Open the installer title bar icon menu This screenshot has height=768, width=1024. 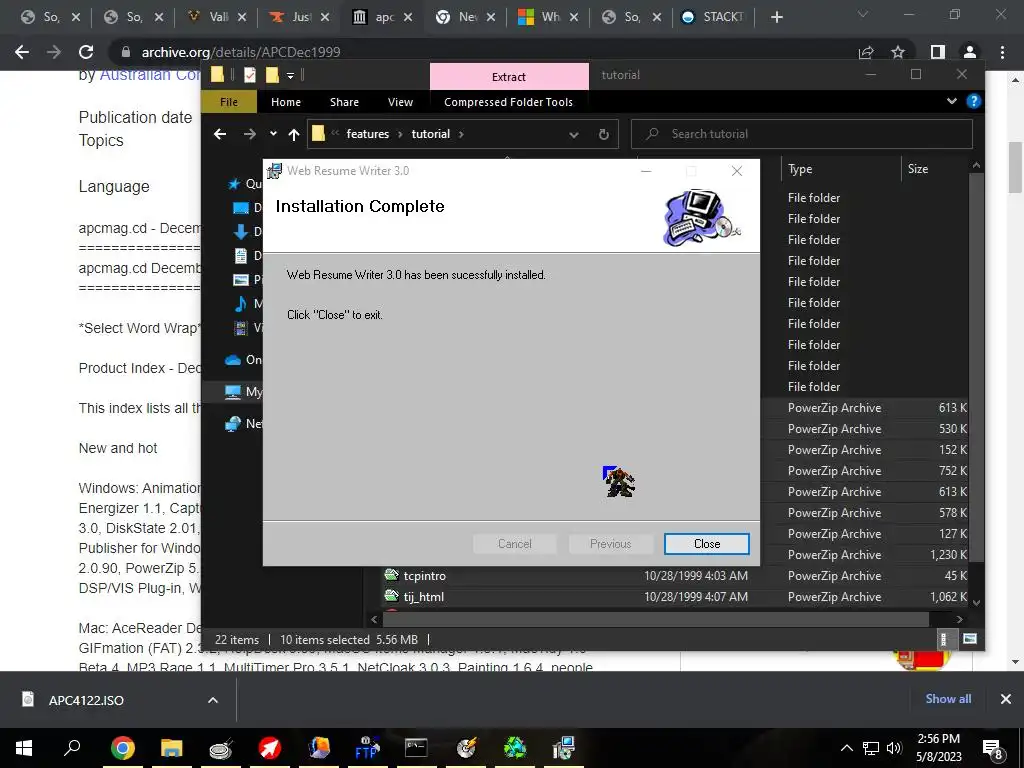pos(274,171)
